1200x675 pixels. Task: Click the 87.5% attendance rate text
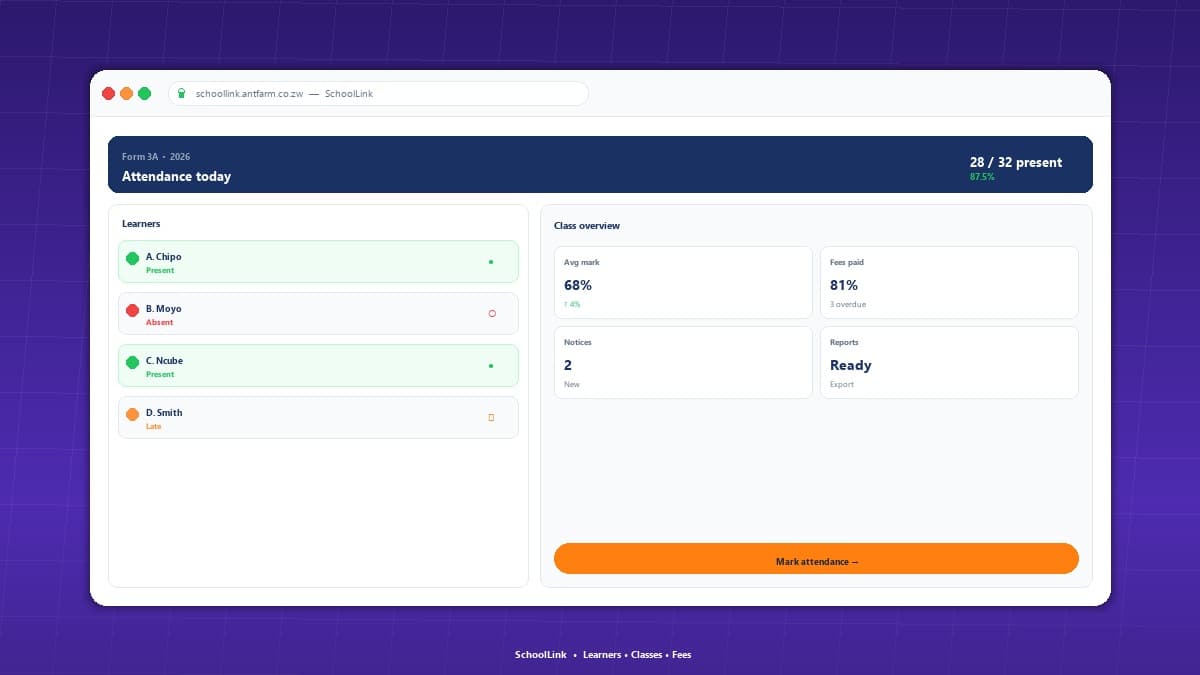[x=982, y=177]
